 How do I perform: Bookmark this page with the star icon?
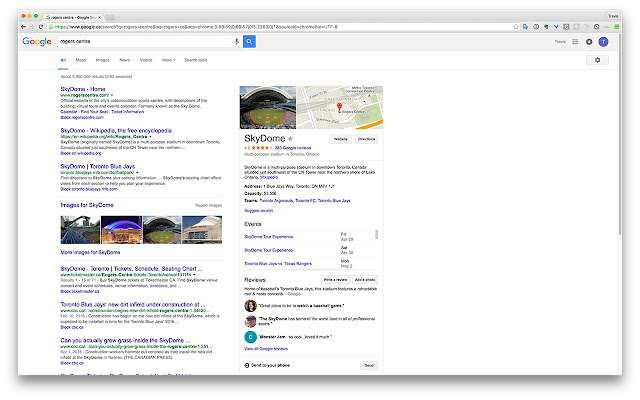(516, 27)
